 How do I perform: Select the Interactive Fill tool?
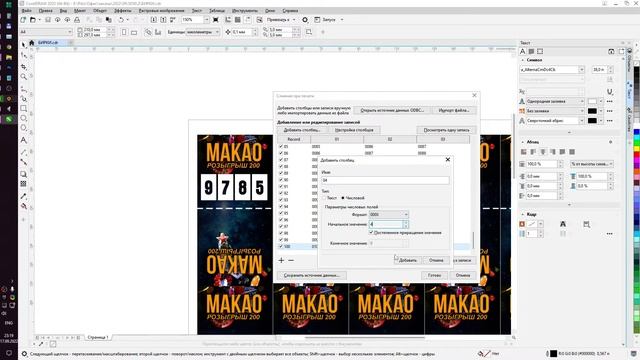coord(24,207)
